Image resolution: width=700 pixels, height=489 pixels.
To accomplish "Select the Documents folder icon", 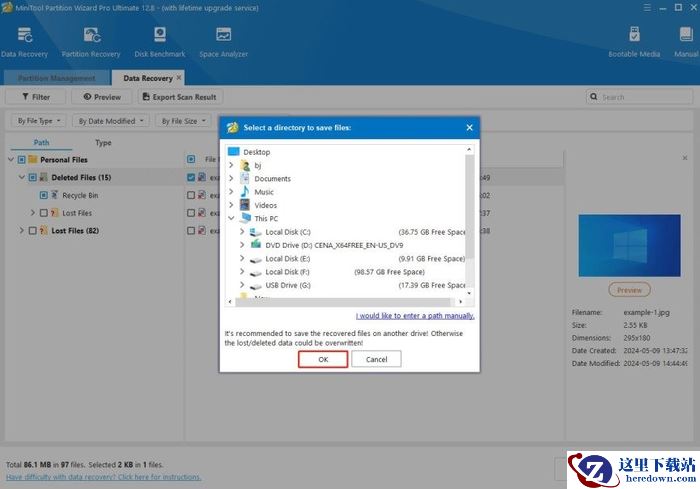I will click(x=245, y=179).
